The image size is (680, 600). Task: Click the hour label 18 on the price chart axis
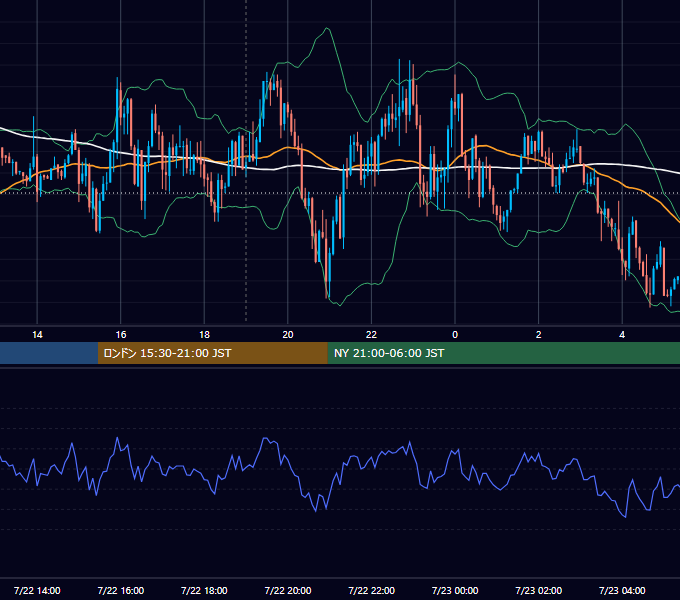point(204,335)
